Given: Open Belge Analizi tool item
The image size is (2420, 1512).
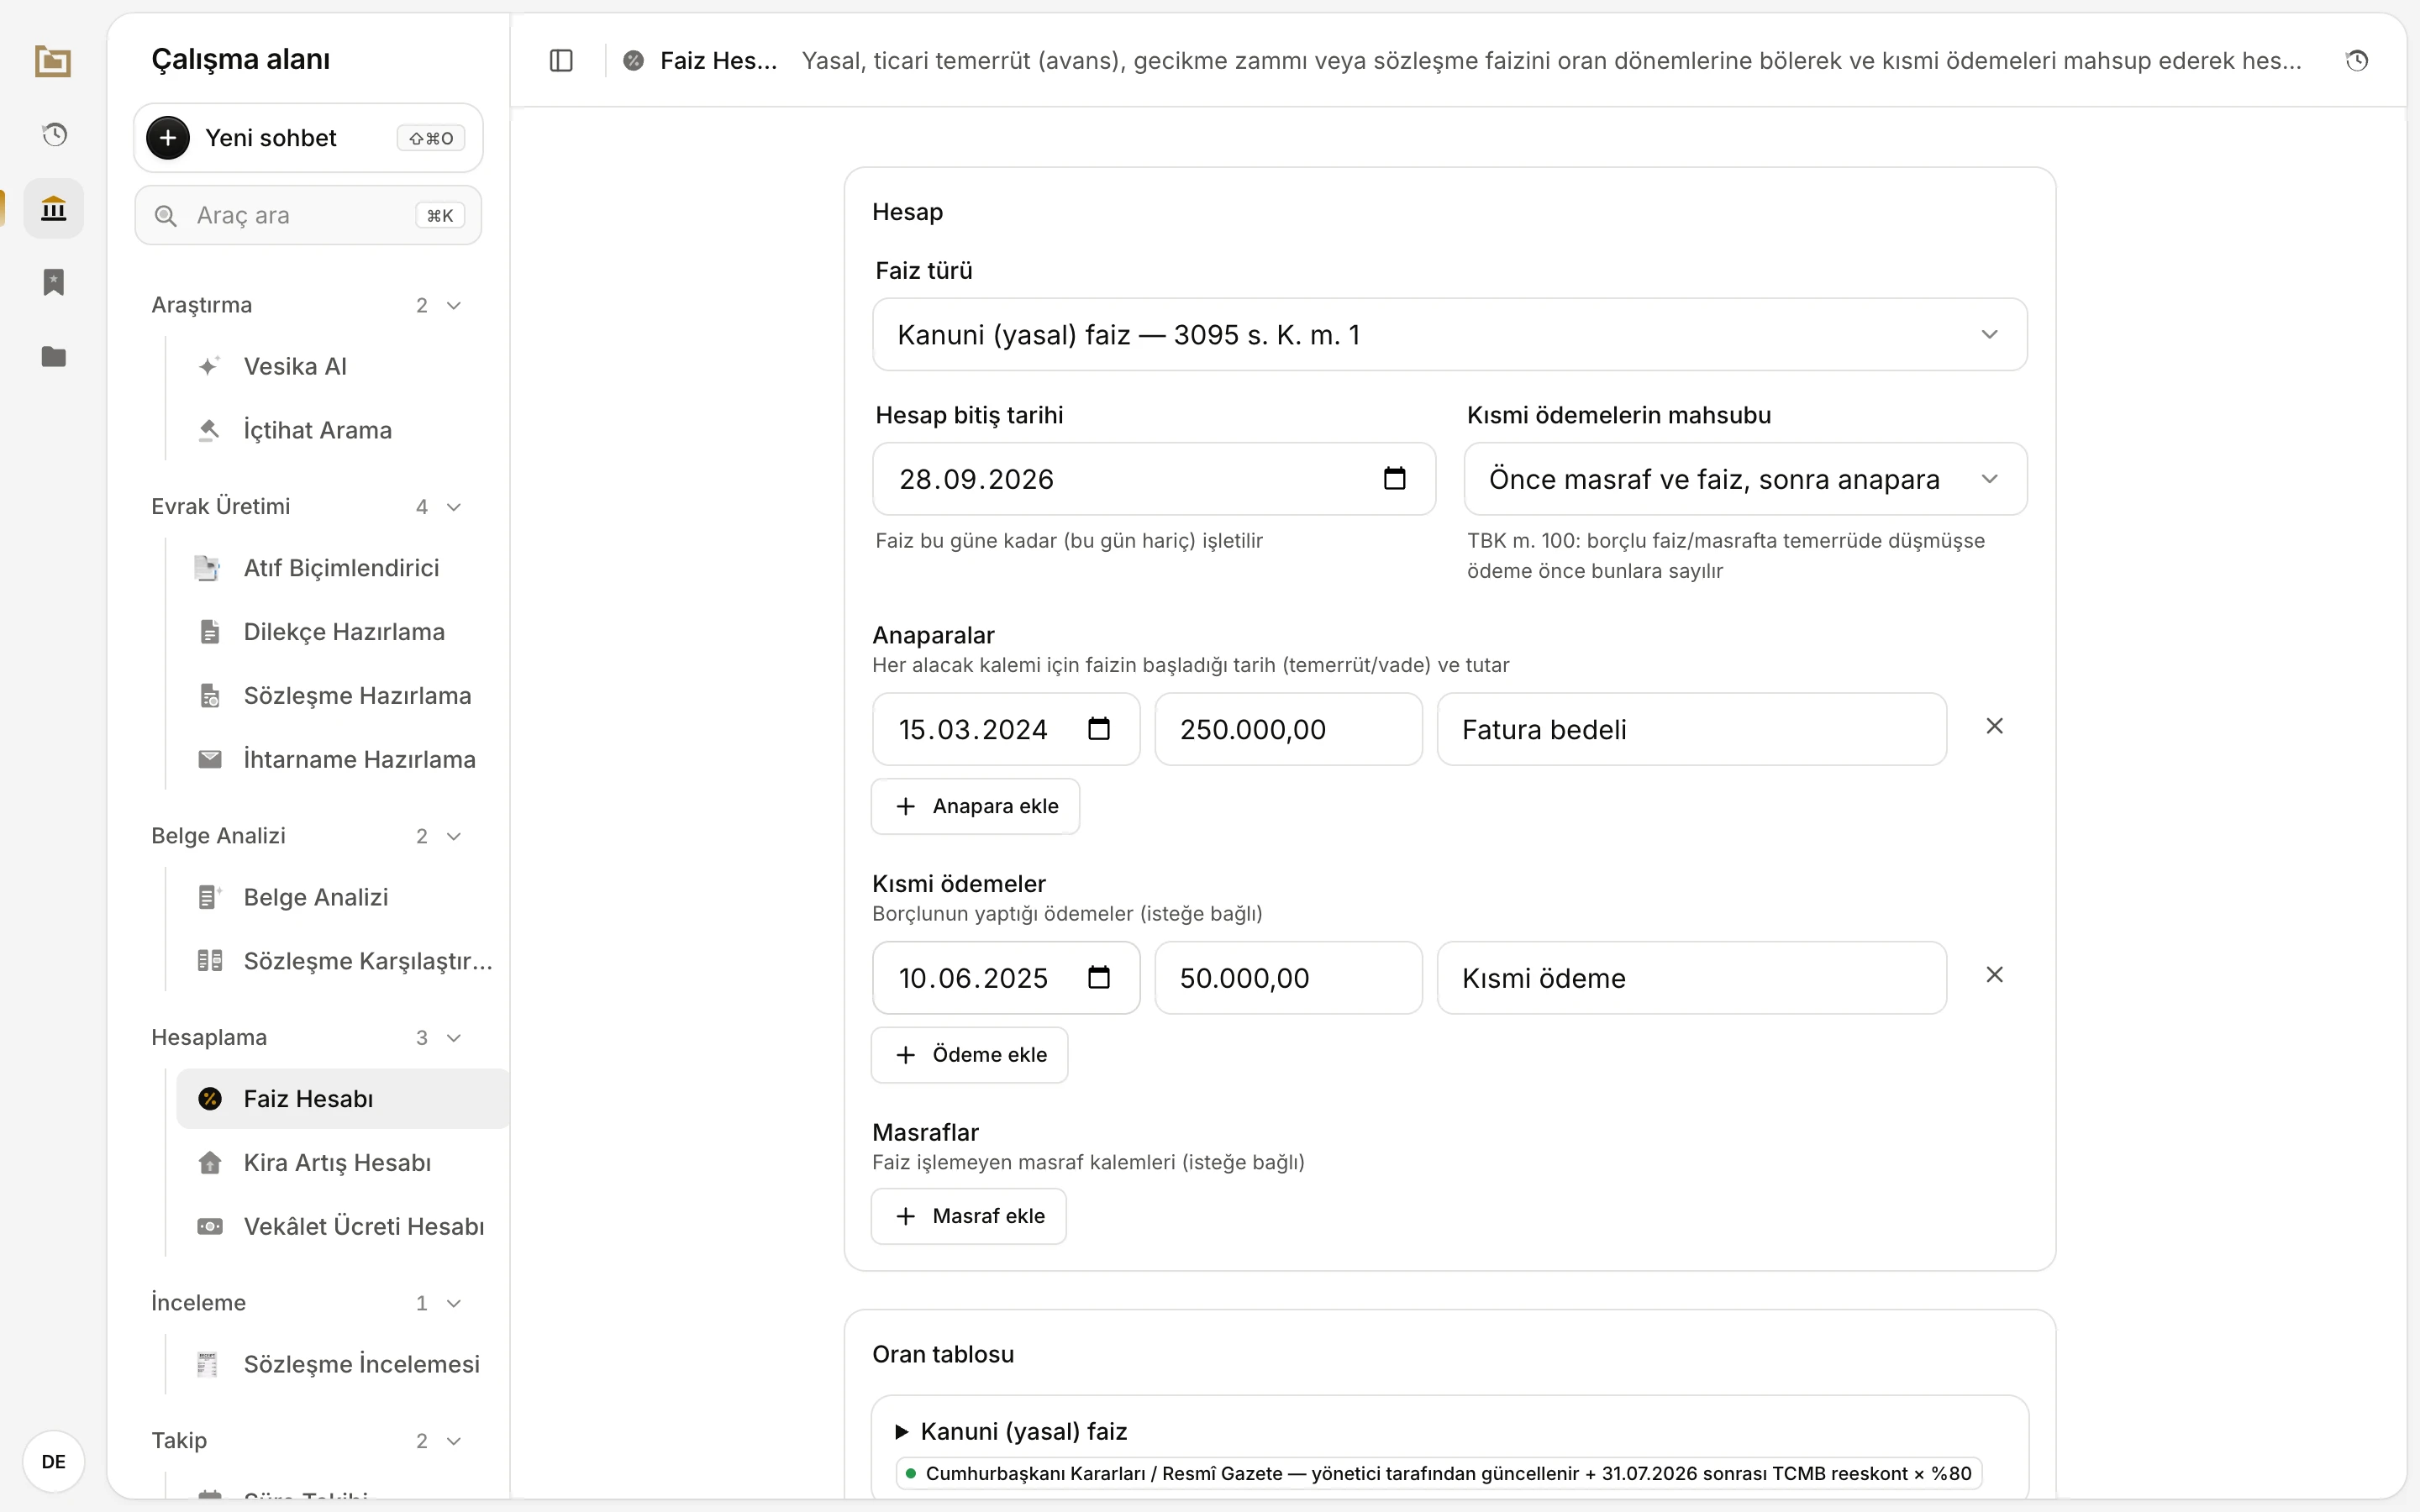Looking at the screenshot, I should point(342,898).
